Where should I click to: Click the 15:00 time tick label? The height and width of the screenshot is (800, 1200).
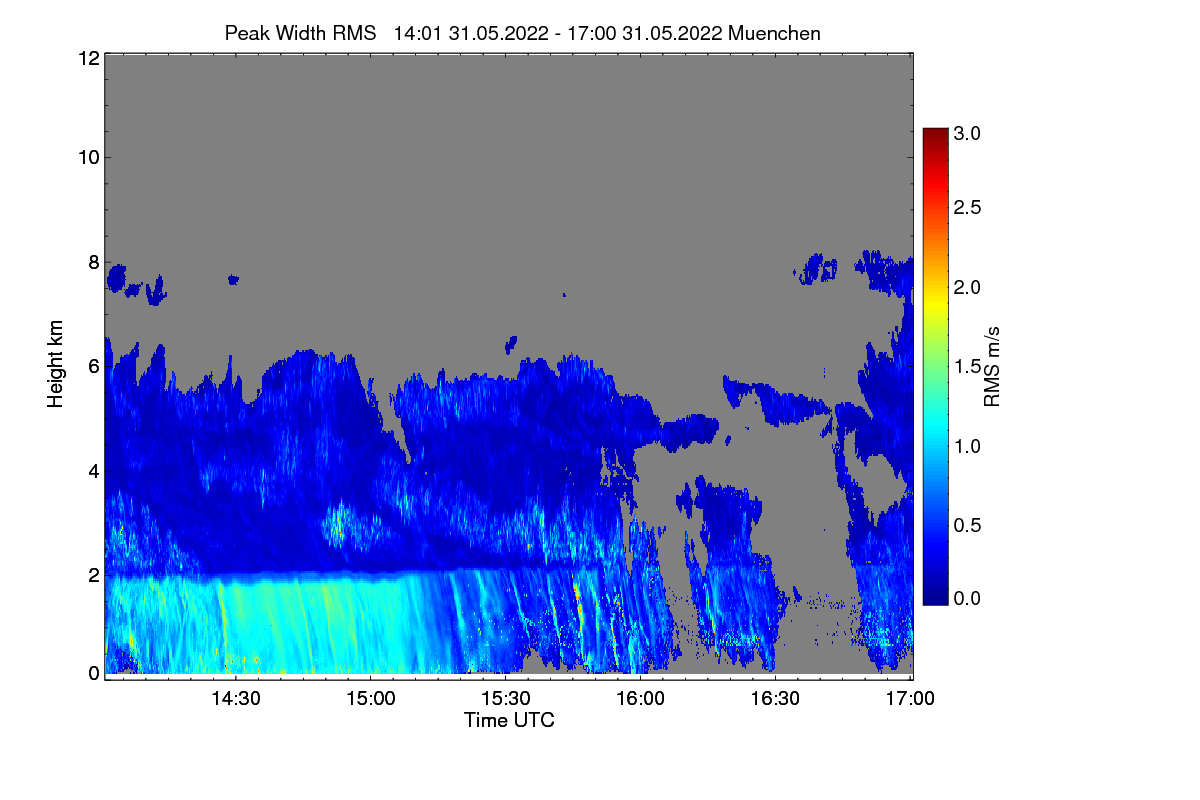tap(370, 698)
